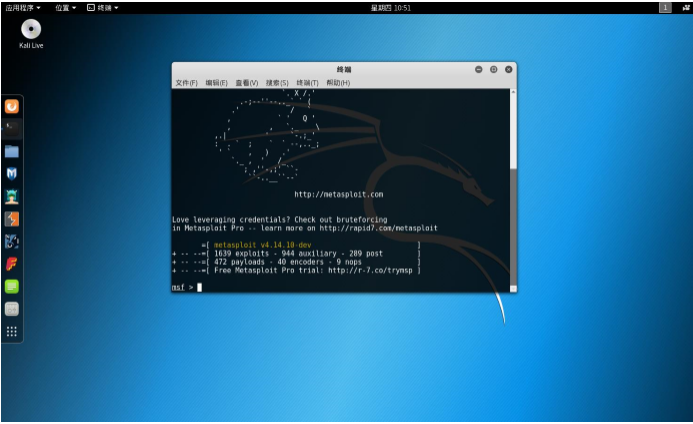
Task: Open the 搜索(S) terminal menu
Action: pos(277,83)
